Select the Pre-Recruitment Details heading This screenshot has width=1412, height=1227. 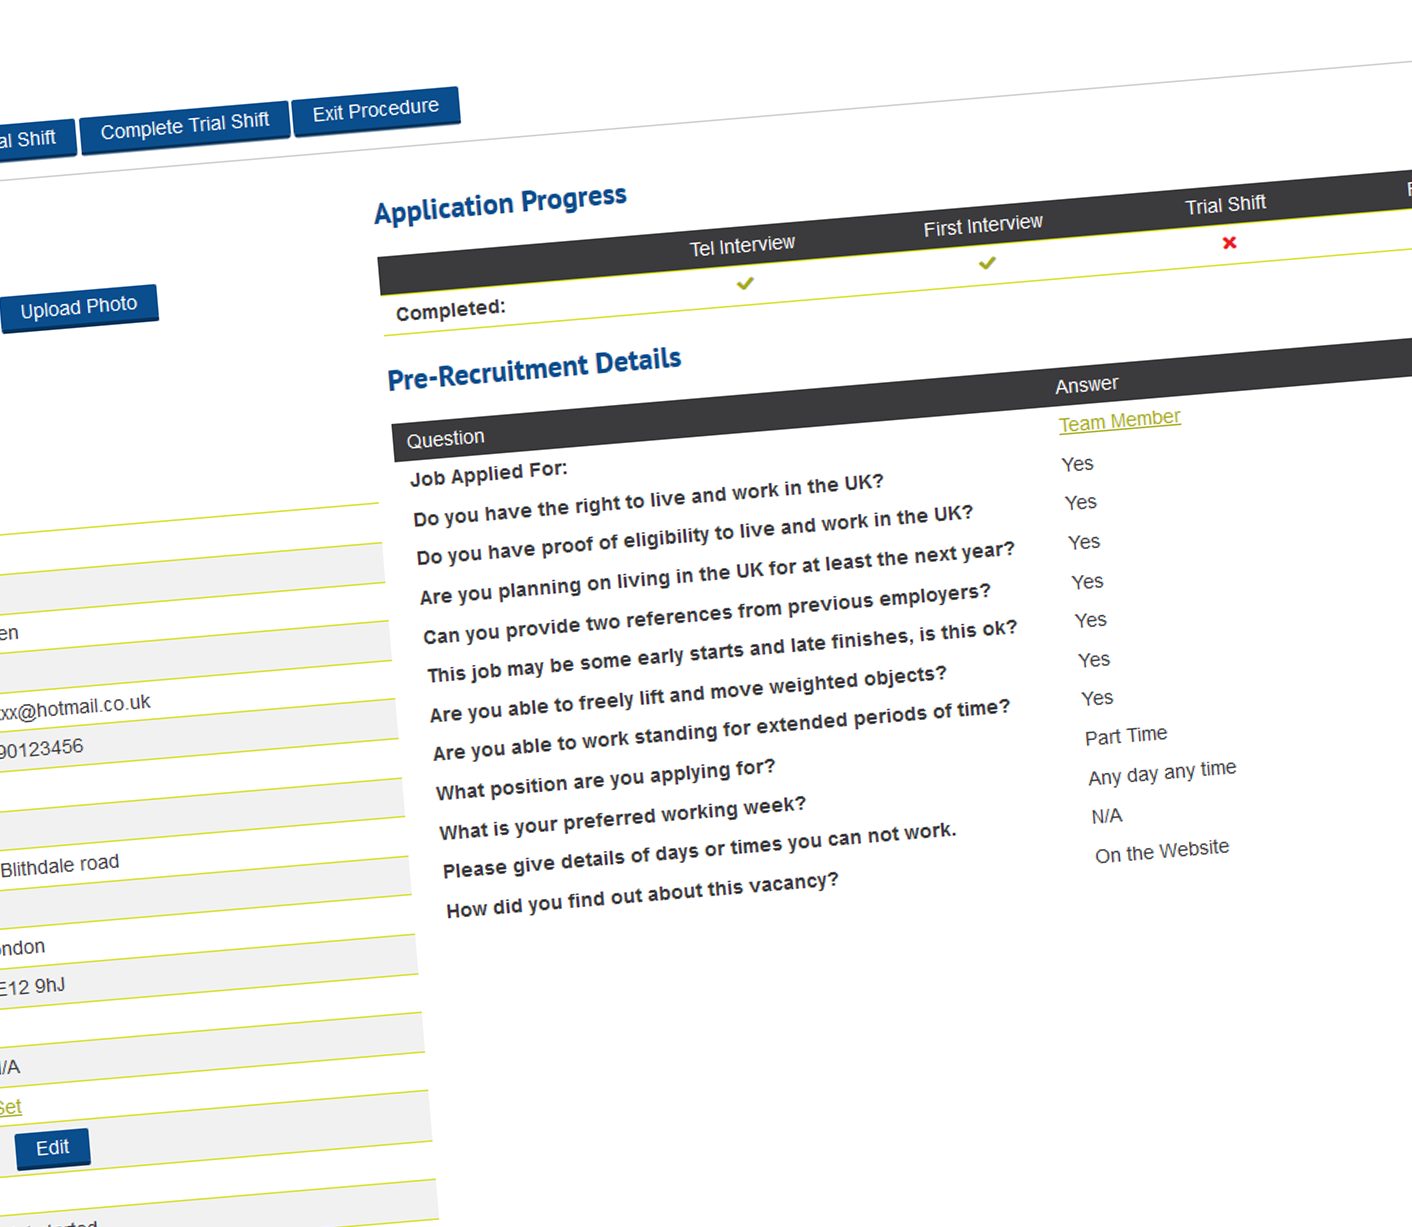coord(534,370)
